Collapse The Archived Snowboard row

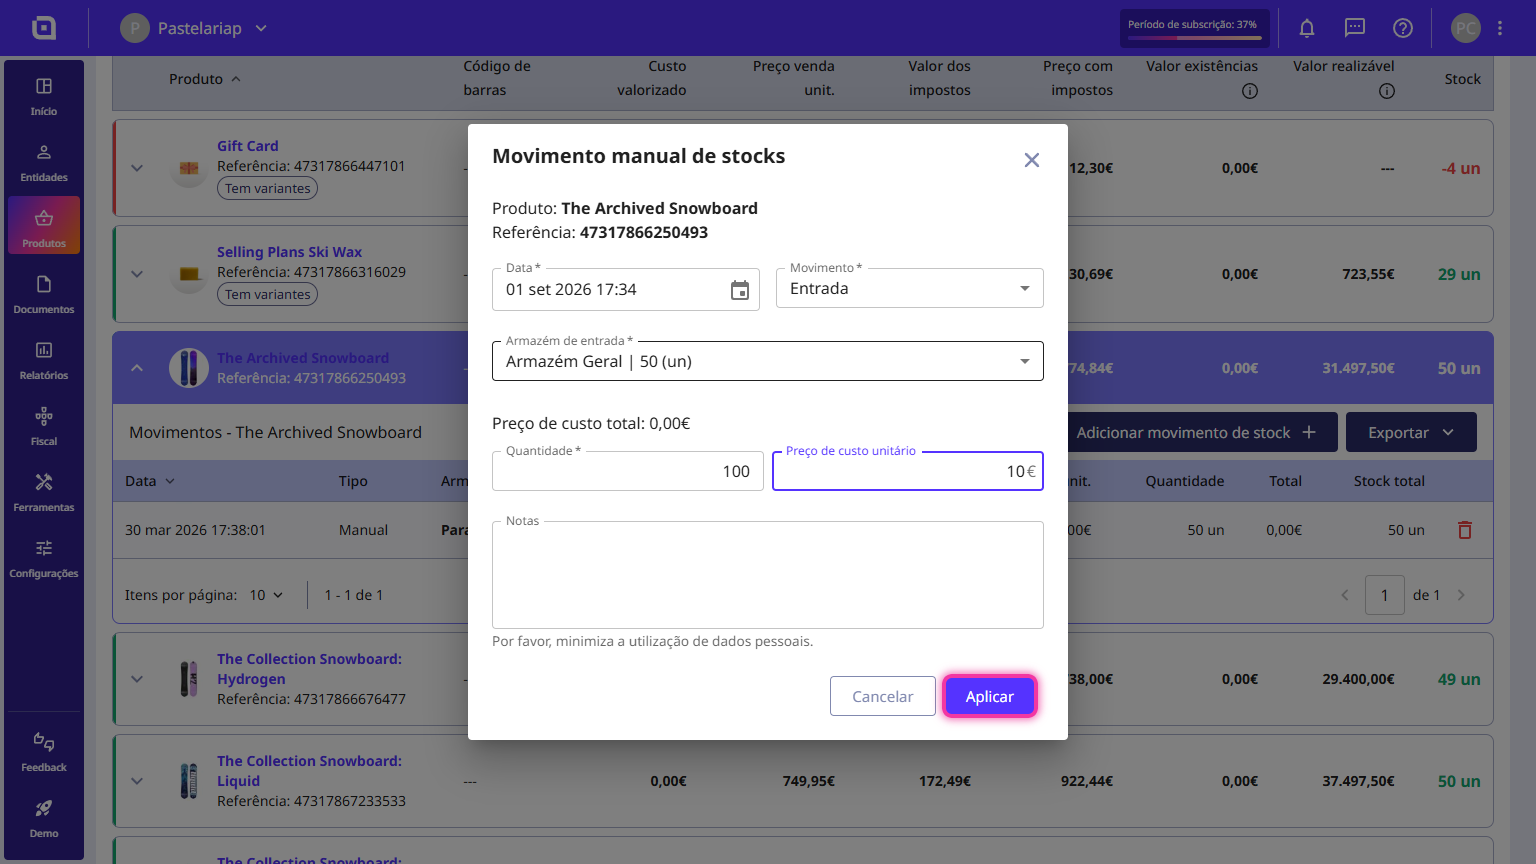pos(137,368)
